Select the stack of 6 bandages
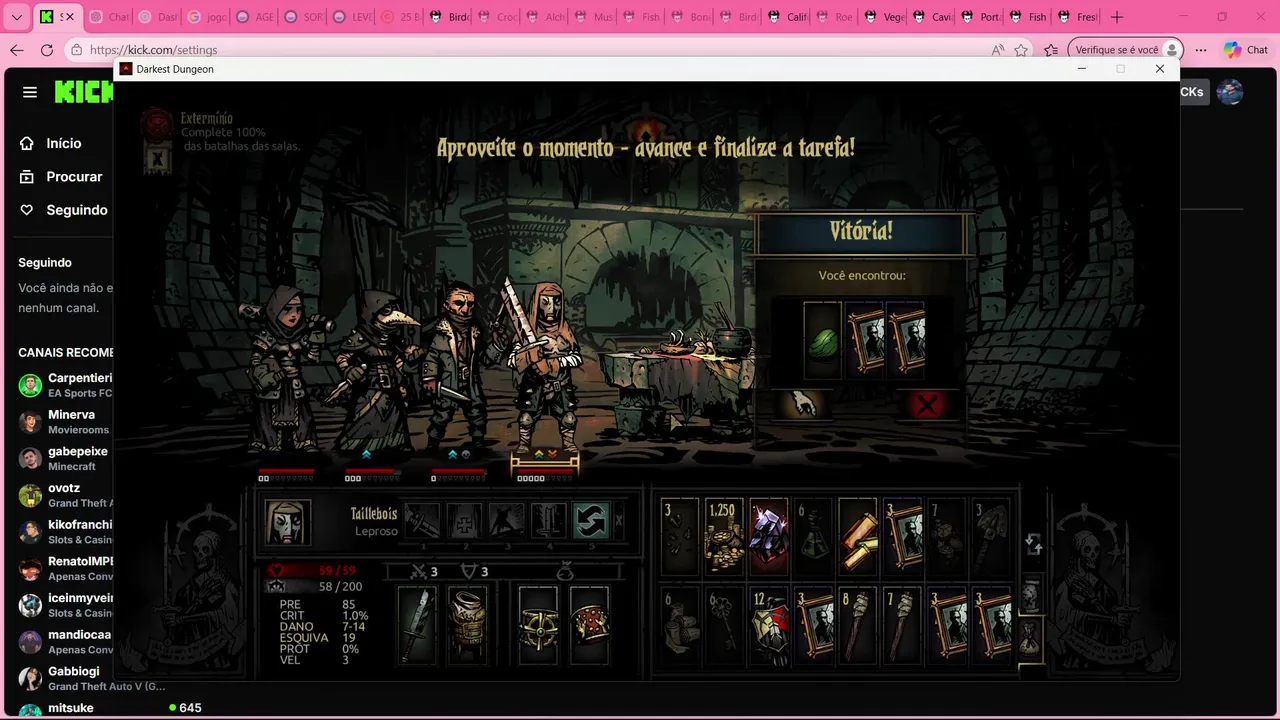1280x720 pixels. pos(680,626)
